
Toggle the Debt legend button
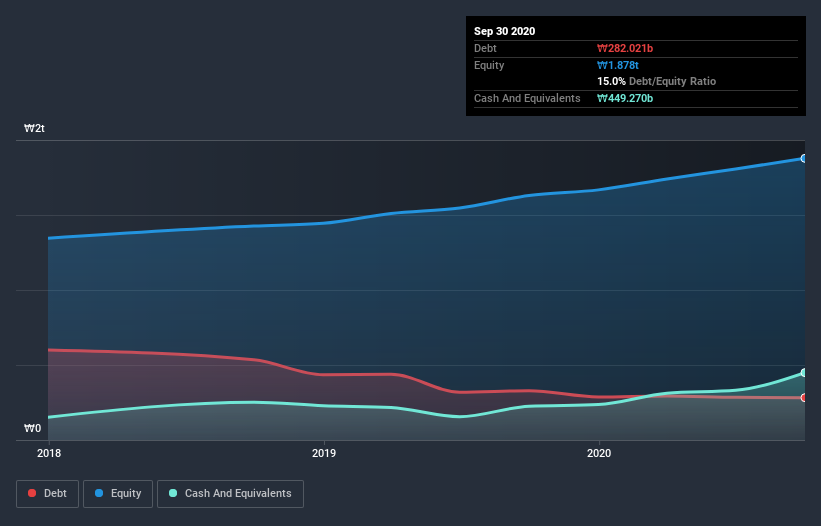coord(47,494)
